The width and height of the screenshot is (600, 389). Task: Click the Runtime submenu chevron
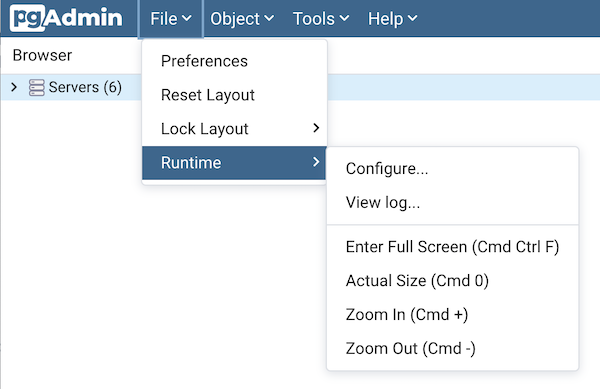[316, 162]
